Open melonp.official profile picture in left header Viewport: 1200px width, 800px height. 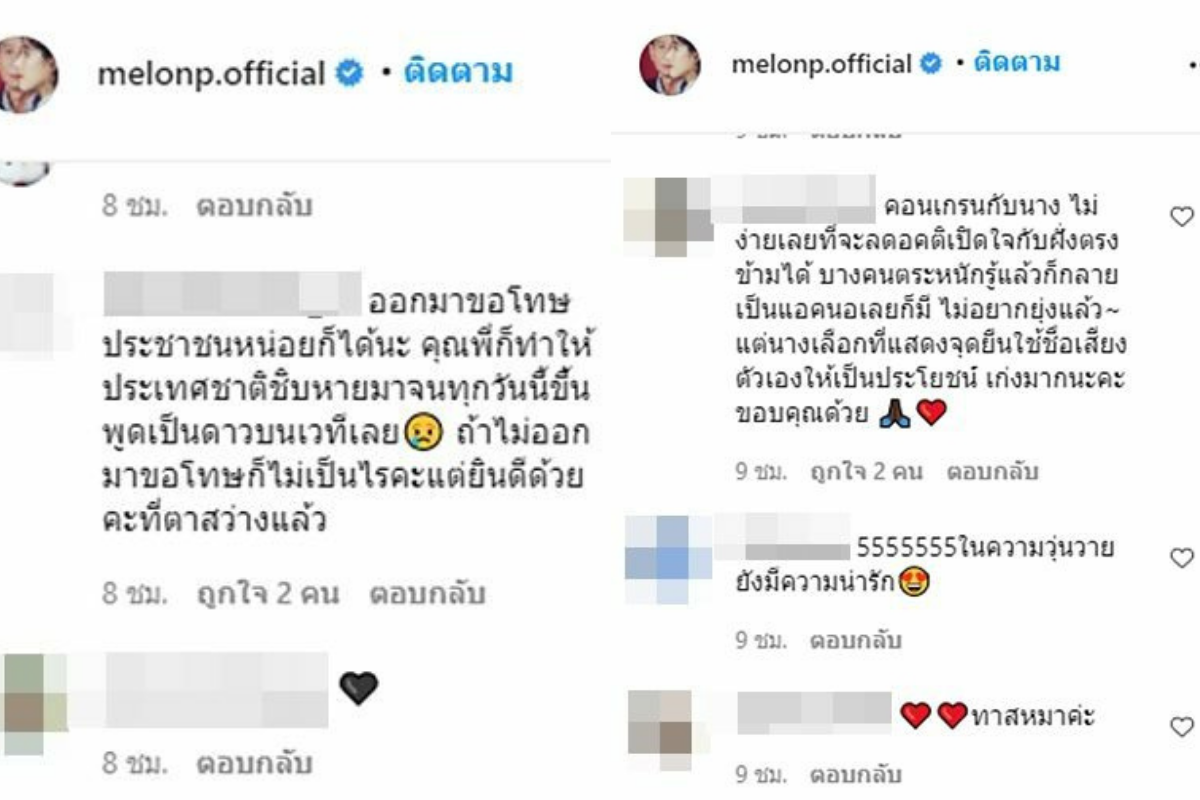pyautogui.click(x=25, y=74)
